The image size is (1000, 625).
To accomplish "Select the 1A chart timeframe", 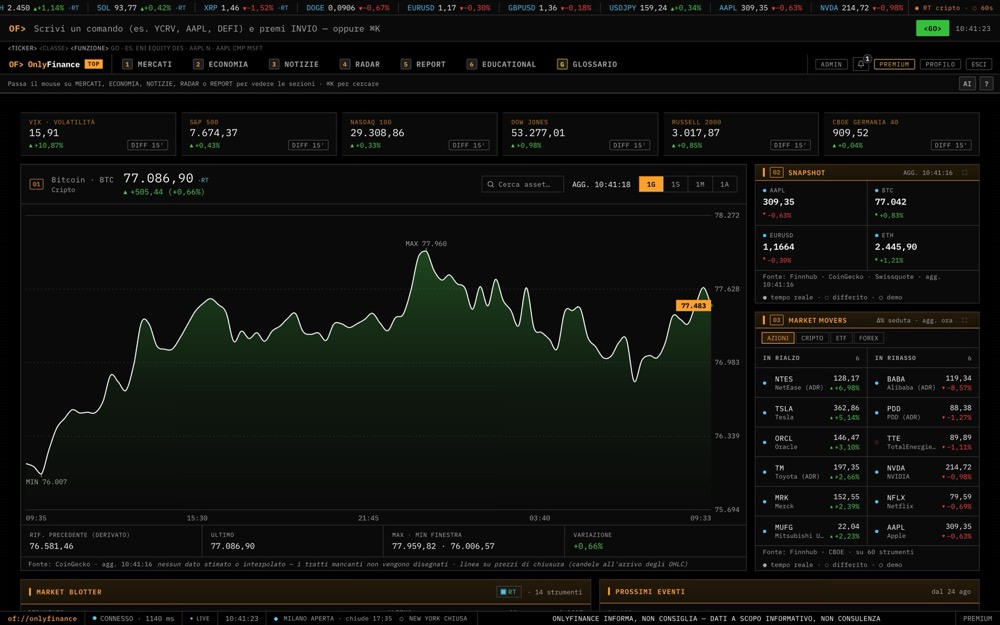I will 724,184.
